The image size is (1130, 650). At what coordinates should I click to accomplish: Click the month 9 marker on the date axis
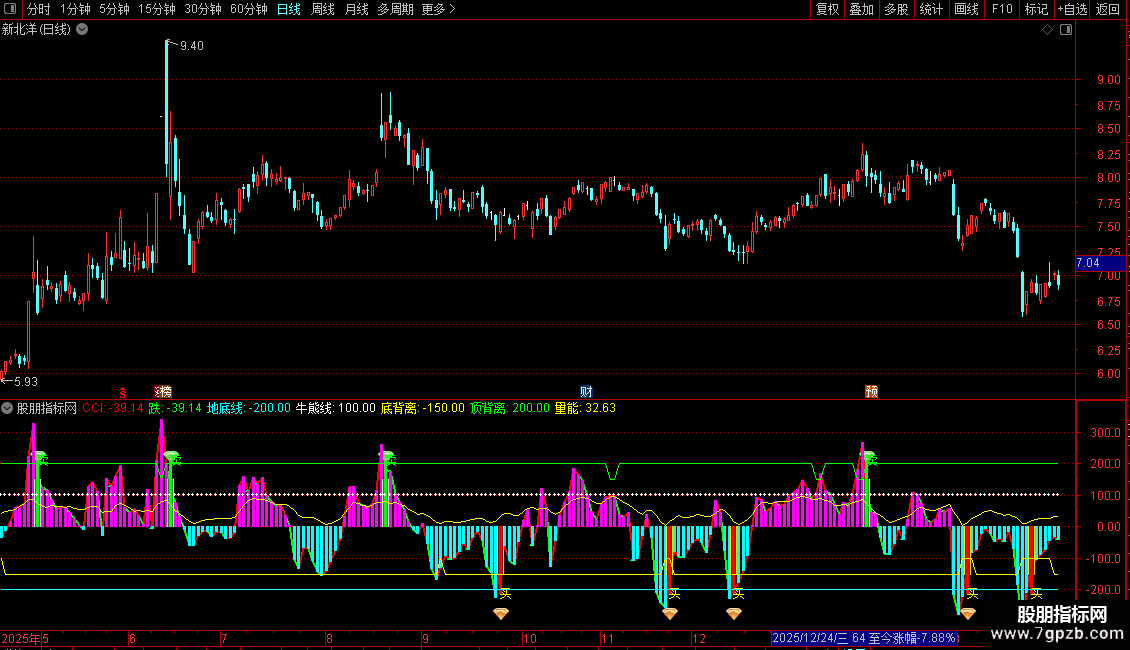[425, 638]
